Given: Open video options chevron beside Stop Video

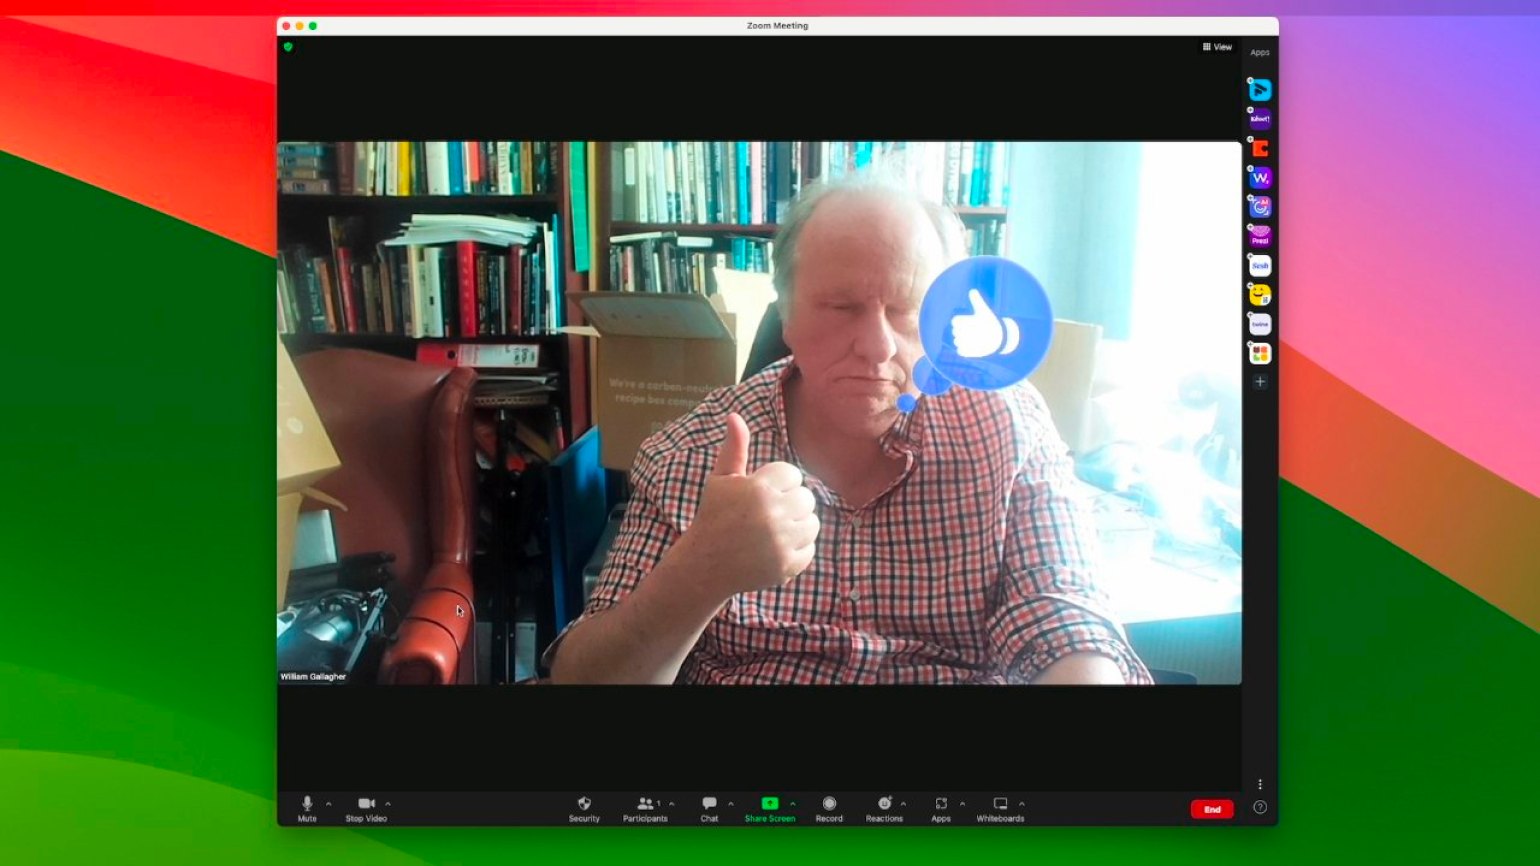Looking at the screenshot, I should pos(388,804).
